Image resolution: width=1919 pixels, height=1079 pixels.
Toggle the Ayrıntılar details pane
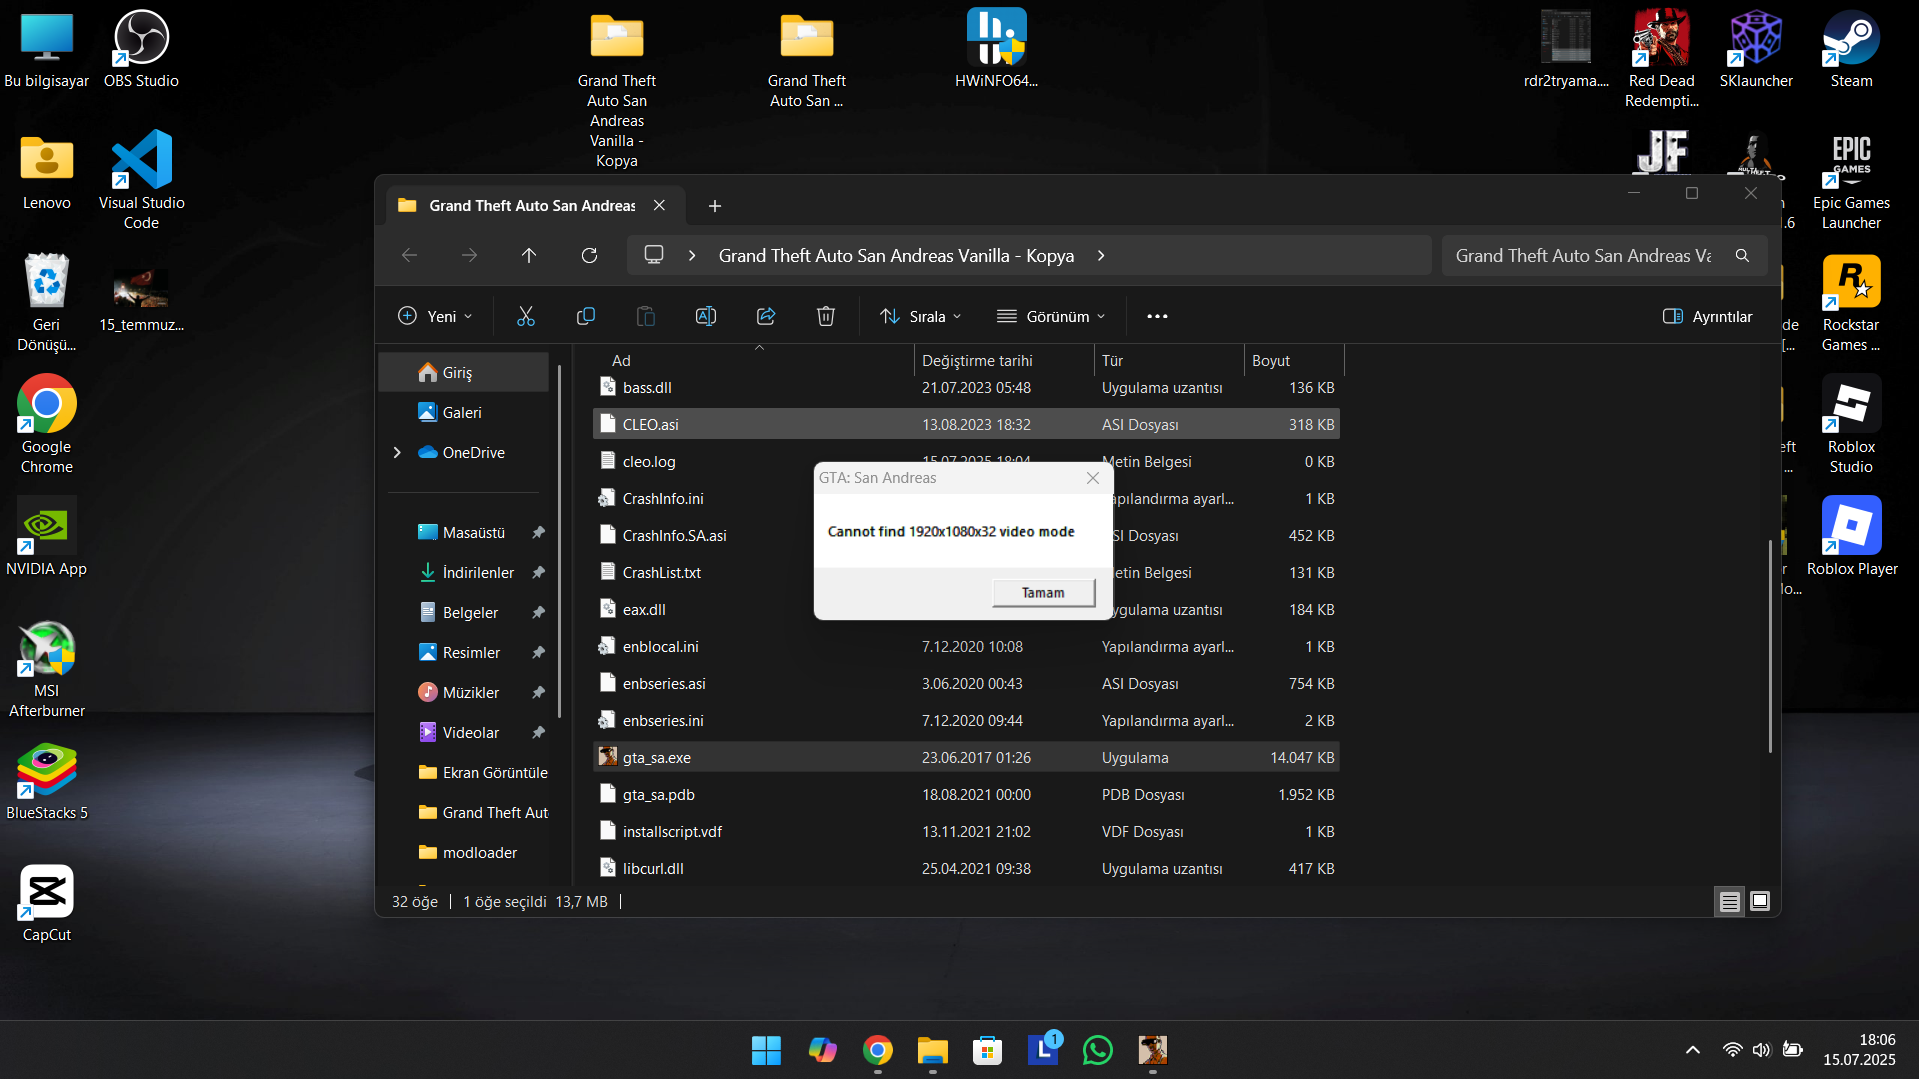[1707, 316]
